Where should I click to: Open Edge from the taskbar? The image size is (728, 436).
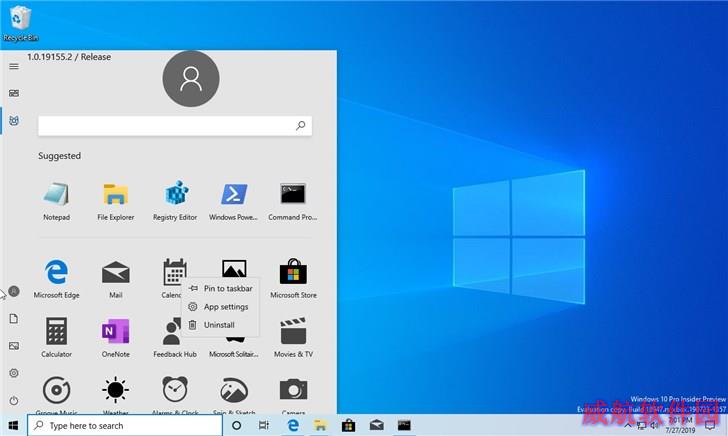292,425
